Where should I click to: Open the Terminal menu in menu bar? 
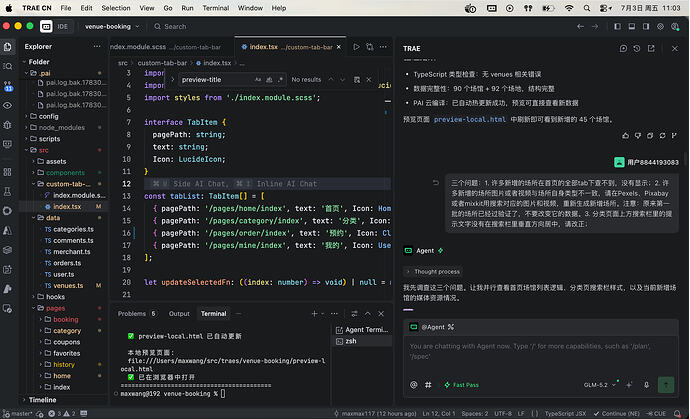pos(216,8)
